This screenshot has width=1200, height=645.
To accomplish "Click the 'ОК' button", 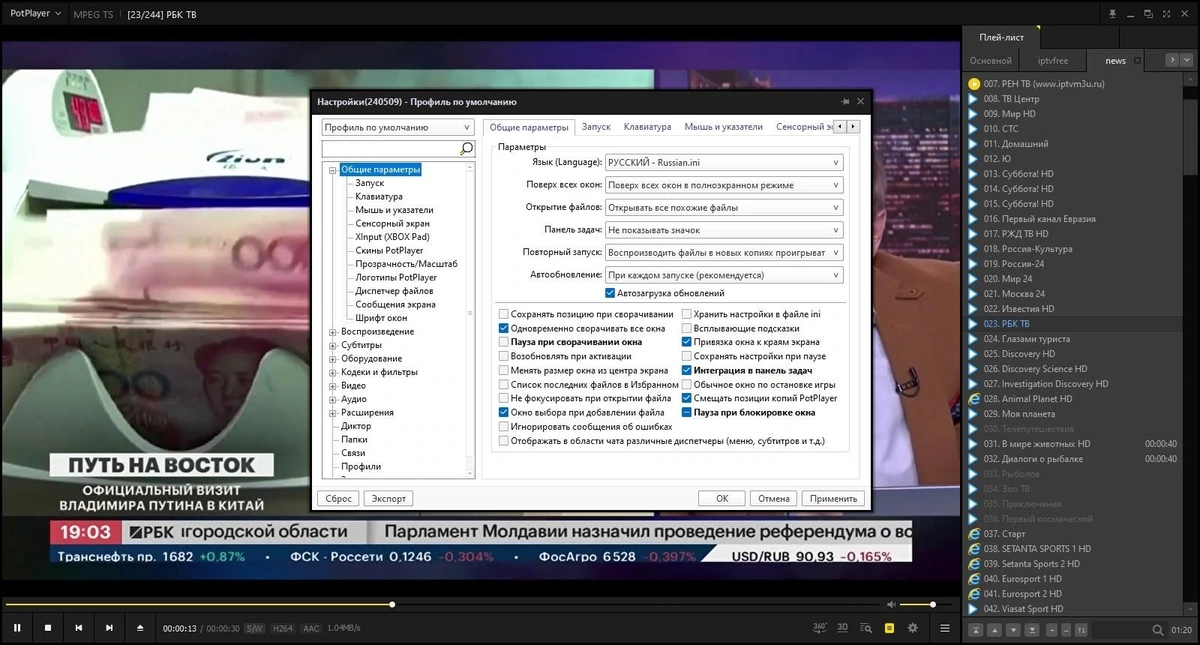I will pyautogui.click(x=722, y=498).
